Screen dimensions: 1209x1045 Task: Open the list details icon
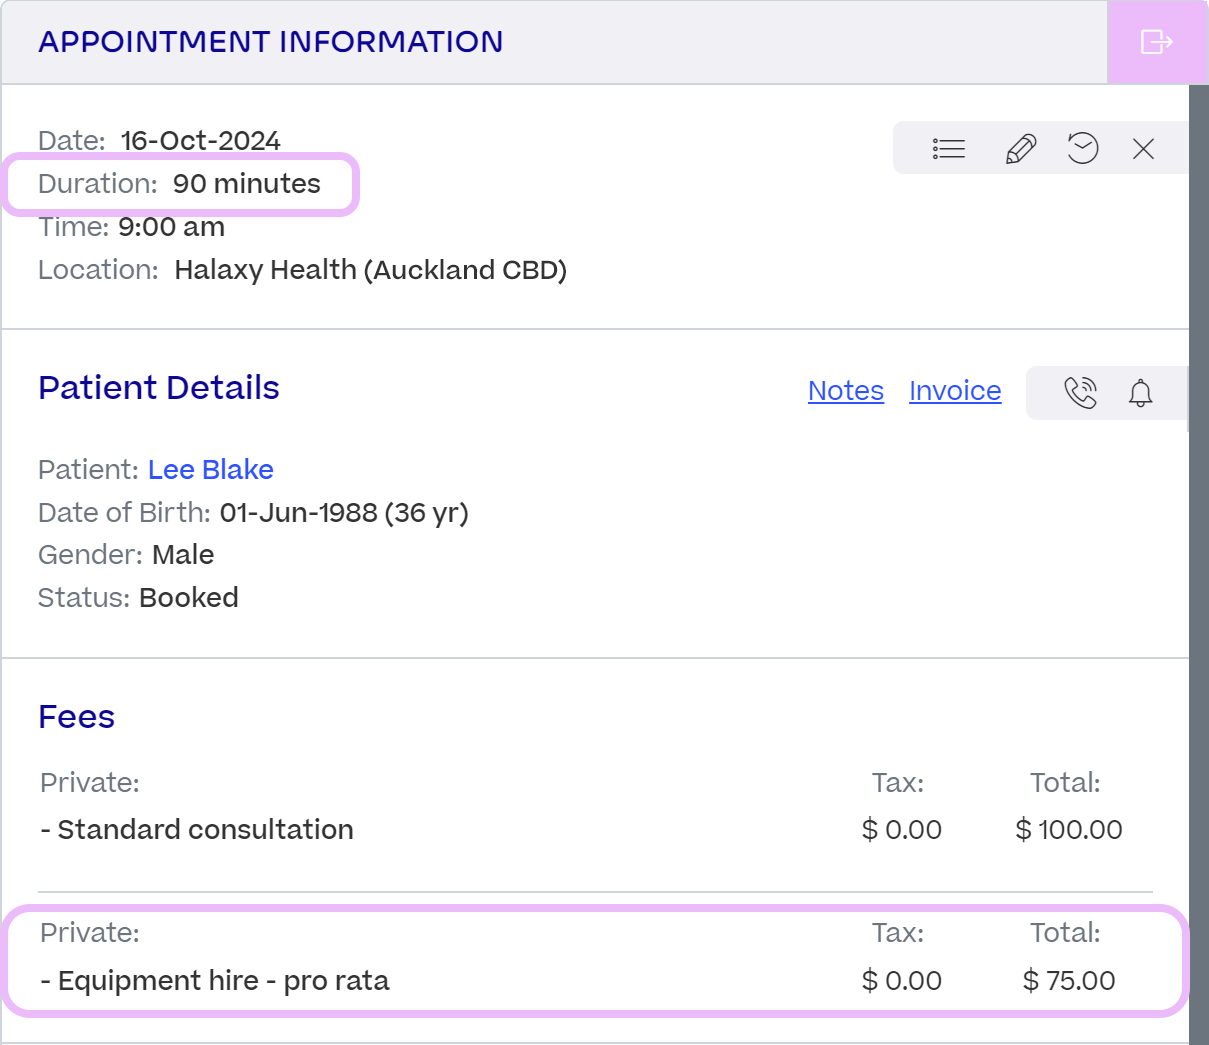click(x=948, y=149)
